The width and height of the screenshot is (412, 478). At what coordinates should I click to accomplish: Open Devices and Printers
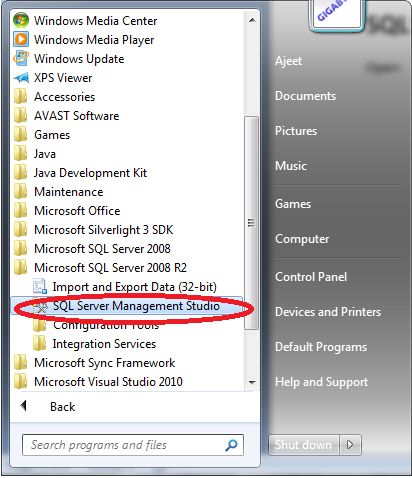(x=328, y=312)
